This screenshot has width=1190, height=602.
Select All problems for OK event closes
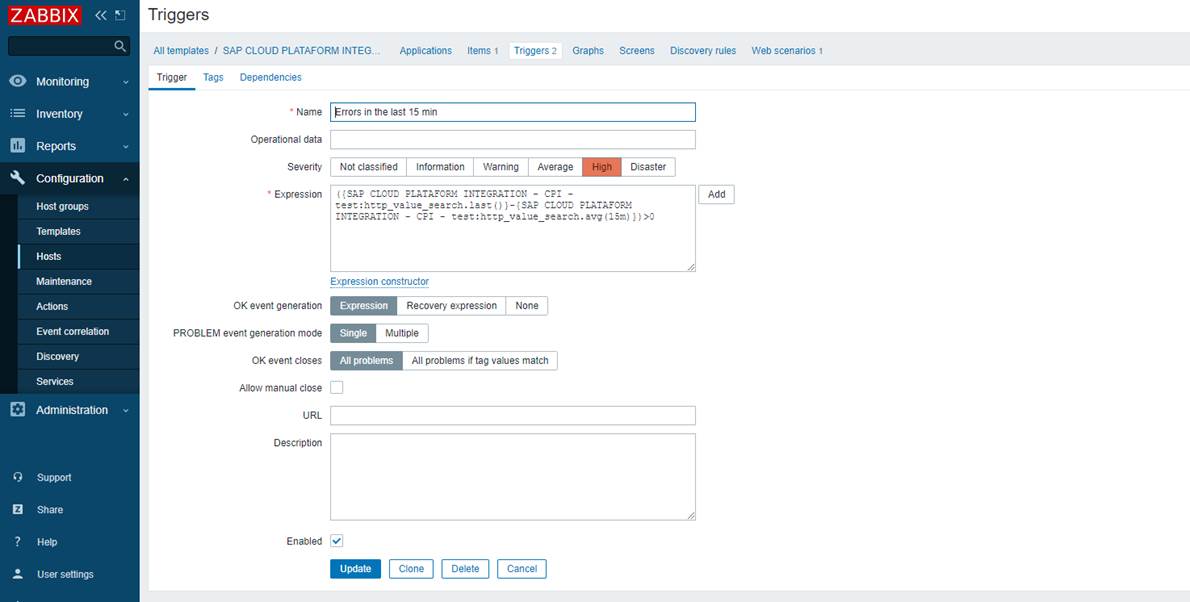click(x=367, y=361)
